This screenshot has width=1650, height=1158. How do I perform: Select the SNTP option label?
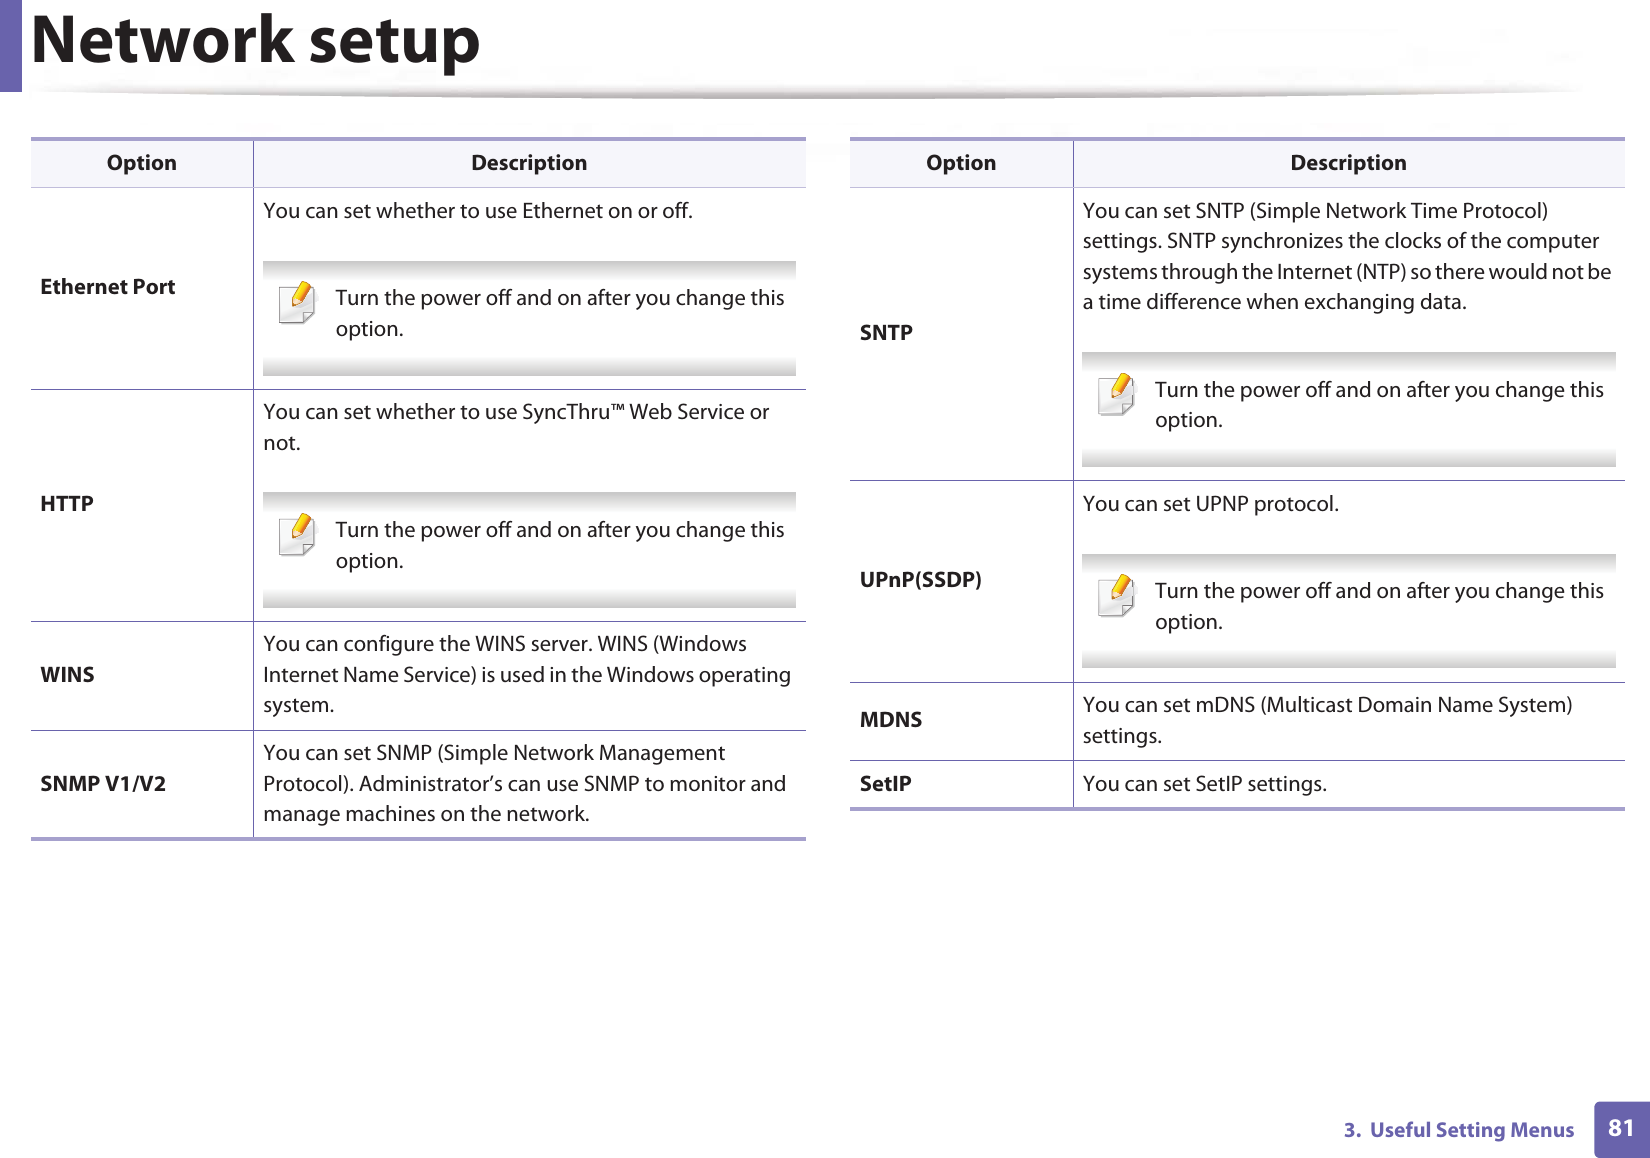click(x=886, y=333)
